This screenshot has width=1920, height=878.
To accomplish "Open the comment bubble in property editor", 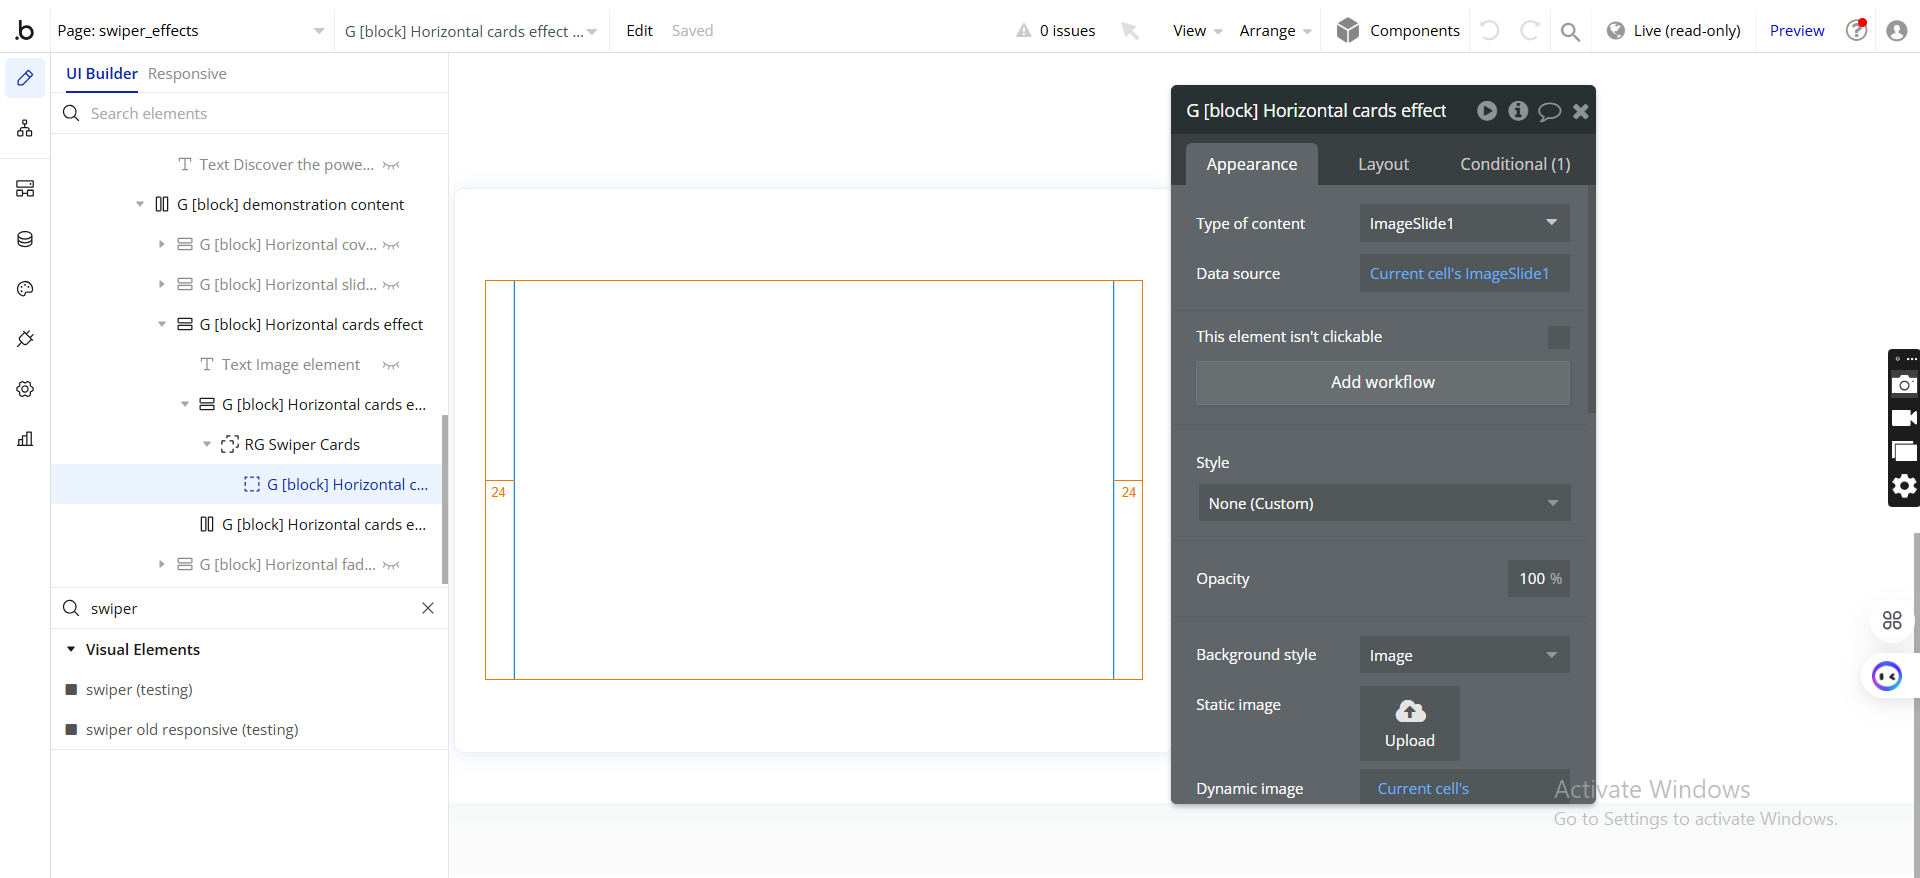I will [x=1549, y=111].
